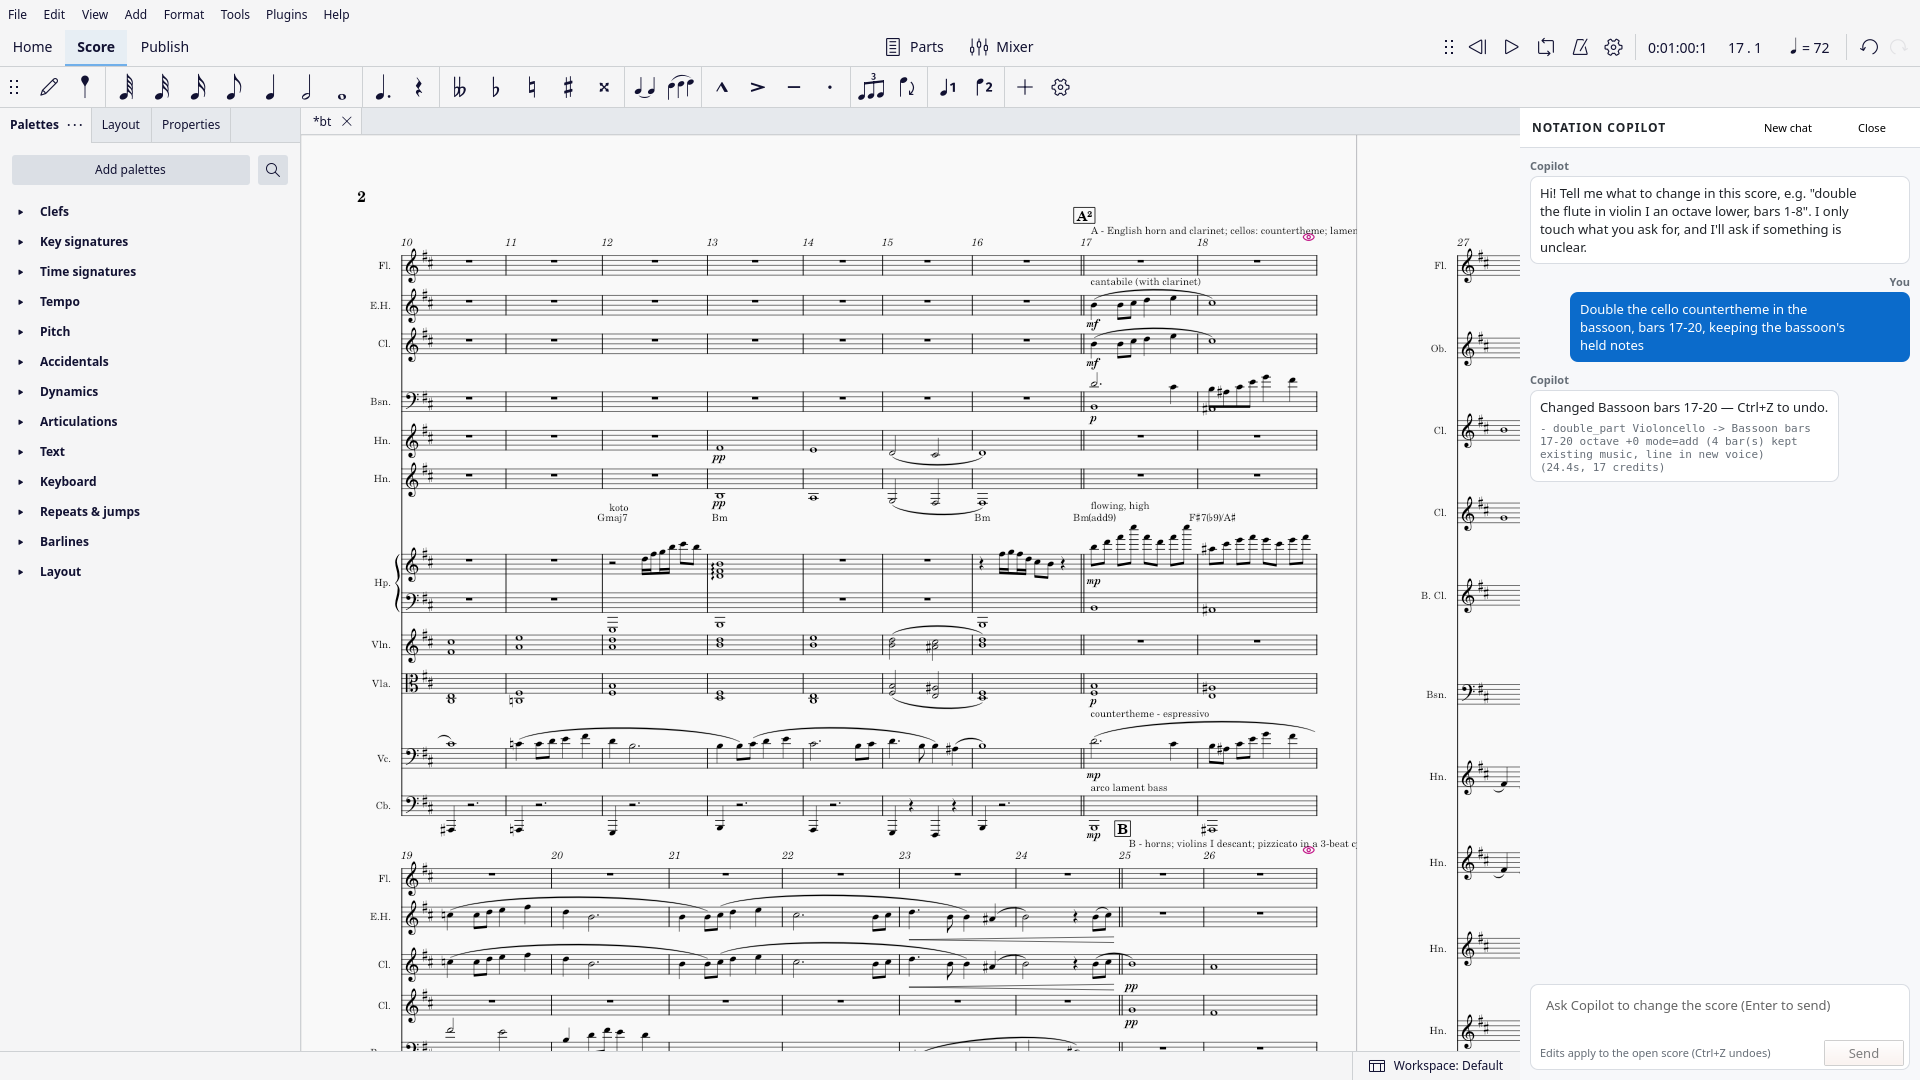Select the pencil default note input tool
This screenshot has width=1920, height=1080.
(x=49, y=88)
